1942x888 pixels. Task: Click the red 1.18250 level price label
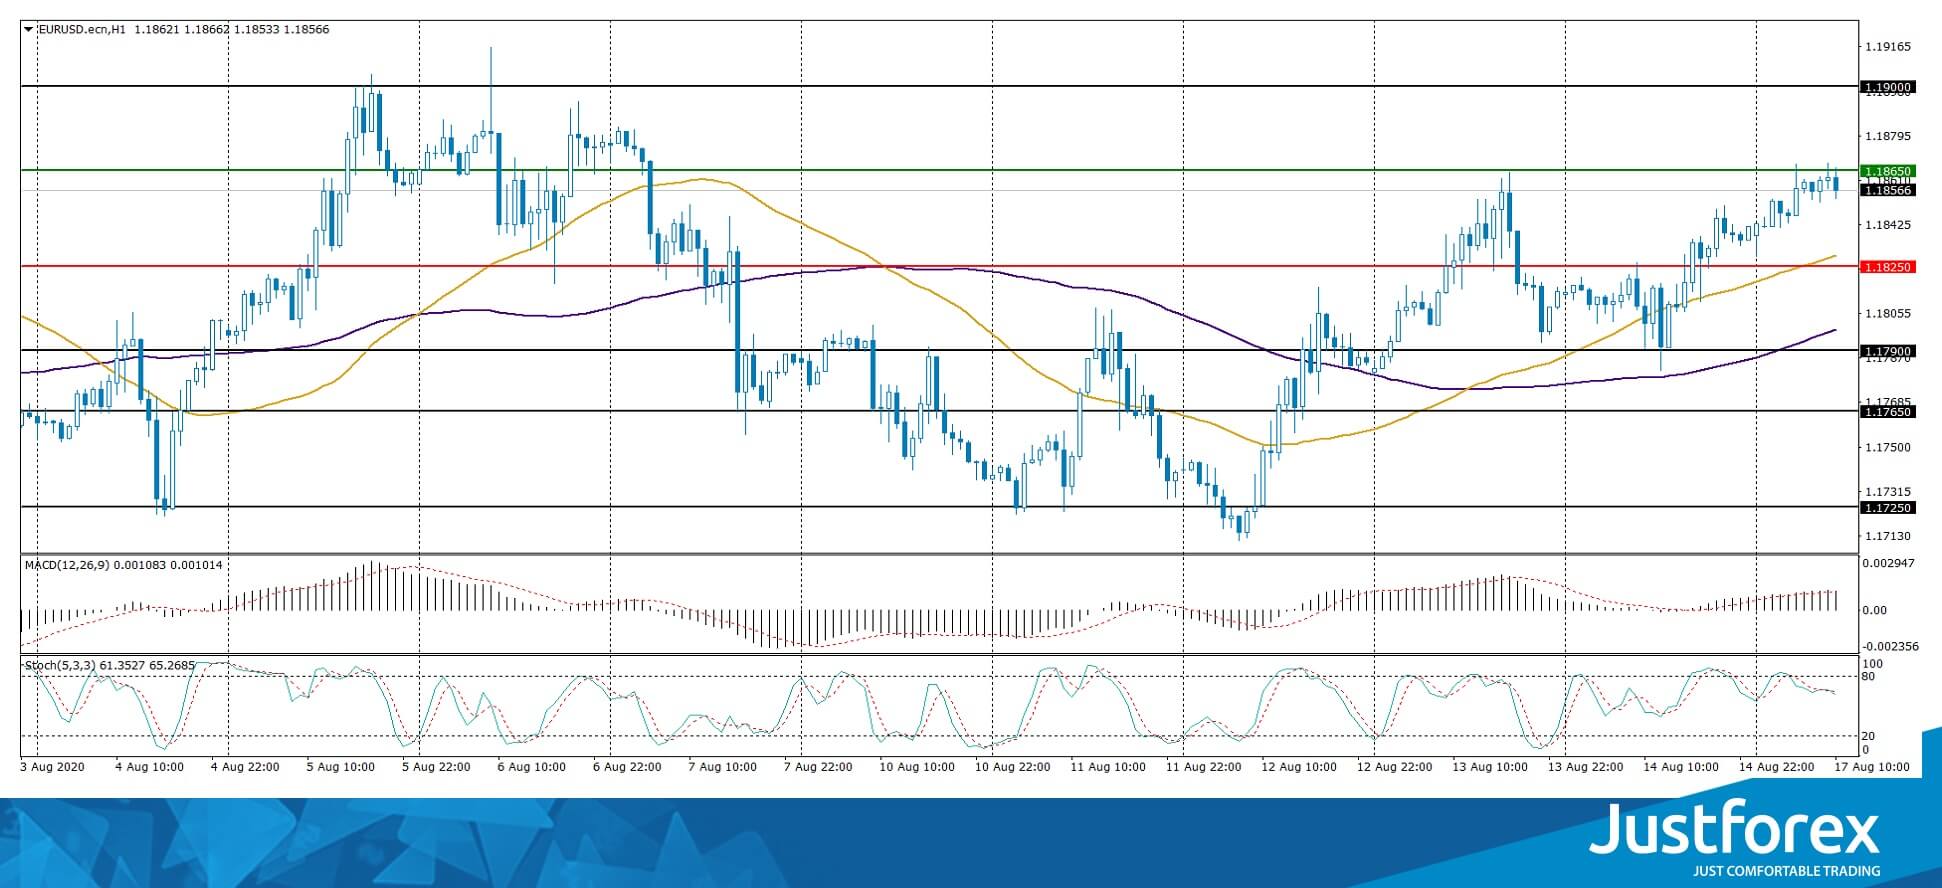pyautogui.click(x=1887, y=267)
